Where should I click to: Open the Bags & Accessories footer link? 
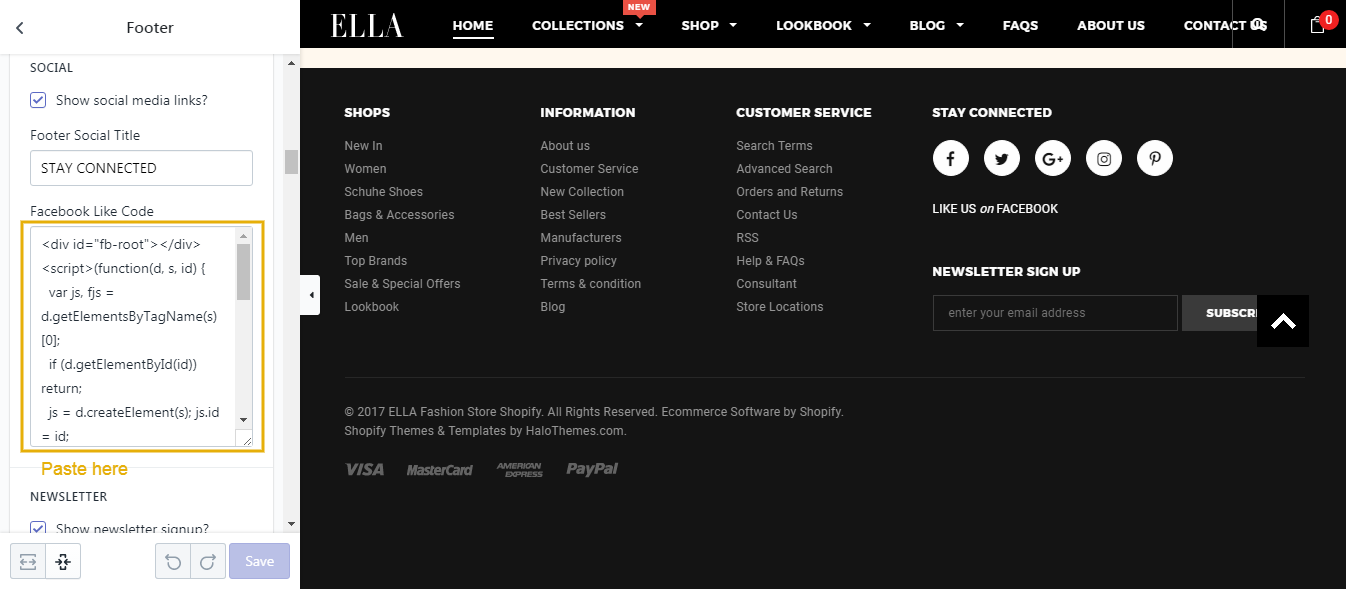(x=399, y=215)
